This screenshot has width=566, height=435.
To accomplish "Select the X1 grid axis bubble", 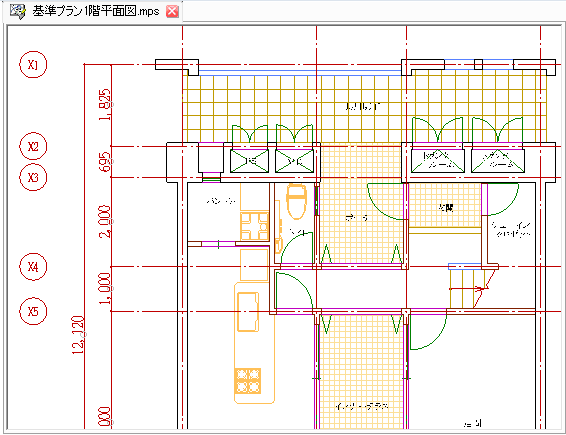I will click(x=33, y=65).
